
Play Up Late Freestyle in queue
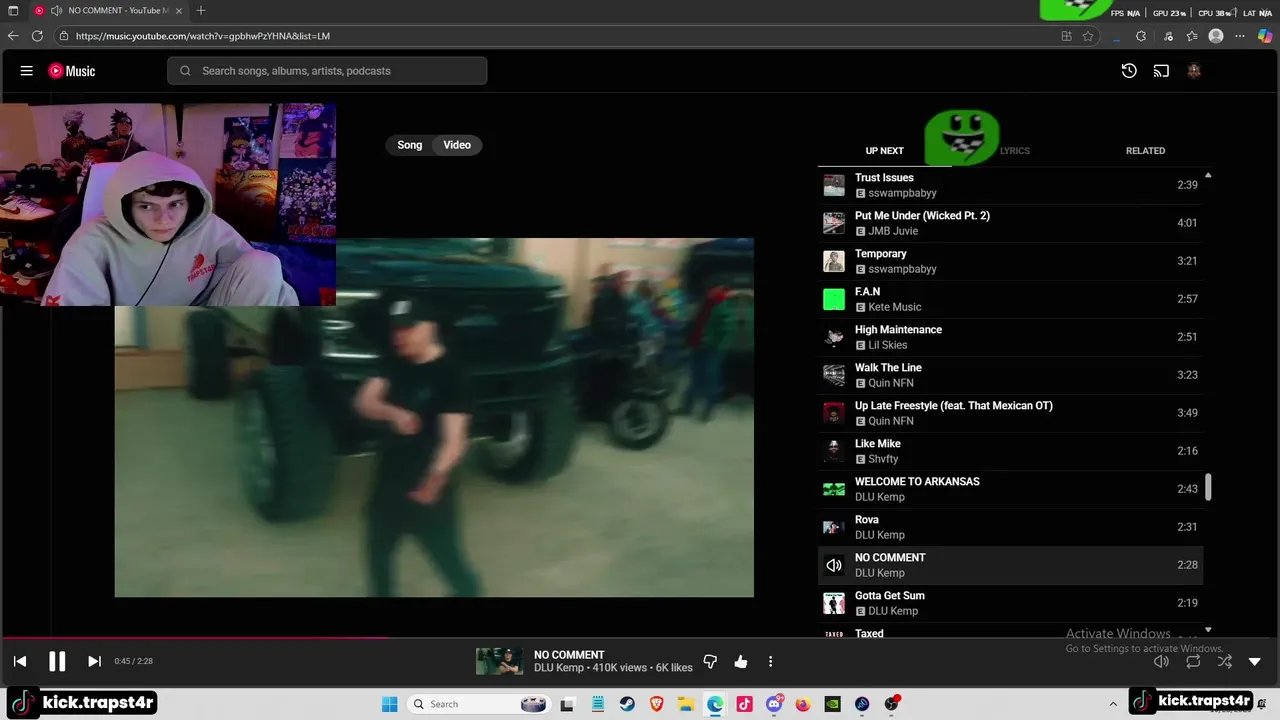(1010, 413)
